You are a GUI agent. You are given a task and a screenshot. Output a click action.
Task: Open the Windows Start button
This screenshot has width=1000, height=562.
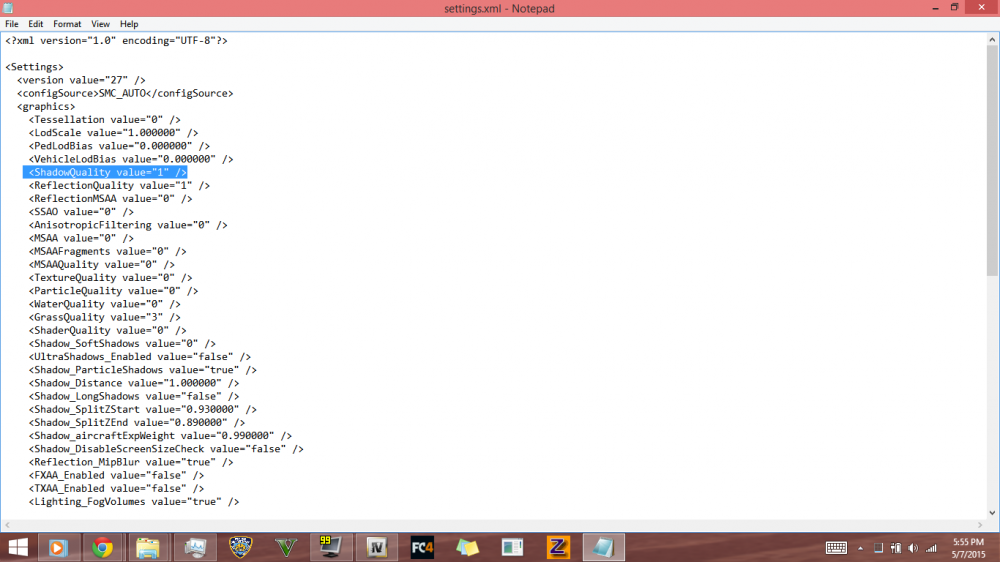[18, 547]
